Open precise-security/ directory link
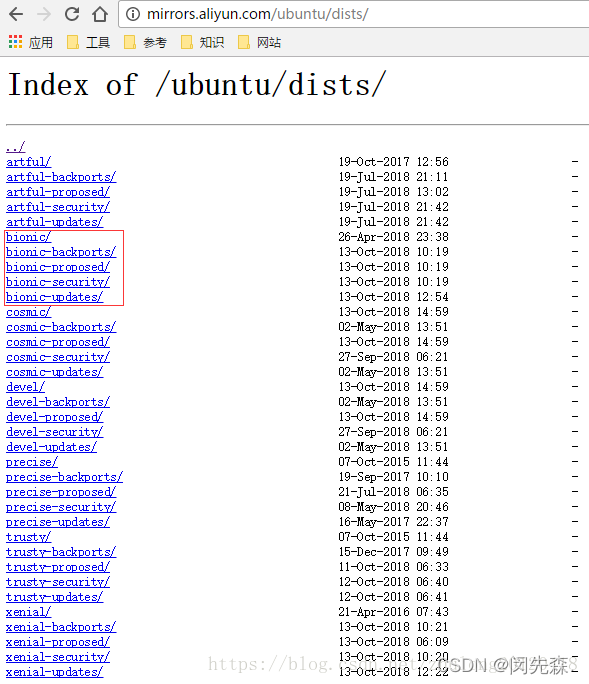The height and width of the screenshot is (684, 589). (61, 507)
